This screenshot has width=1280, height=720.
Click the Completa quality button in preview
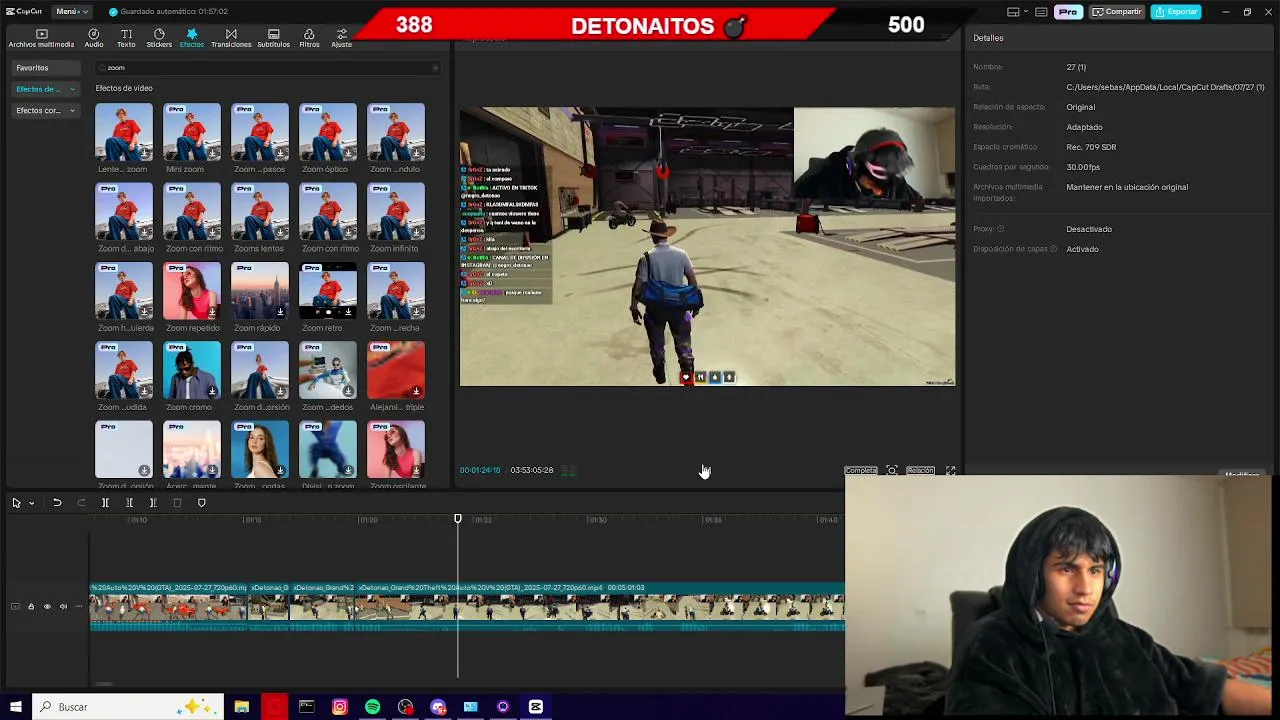[x=861, y=471]
